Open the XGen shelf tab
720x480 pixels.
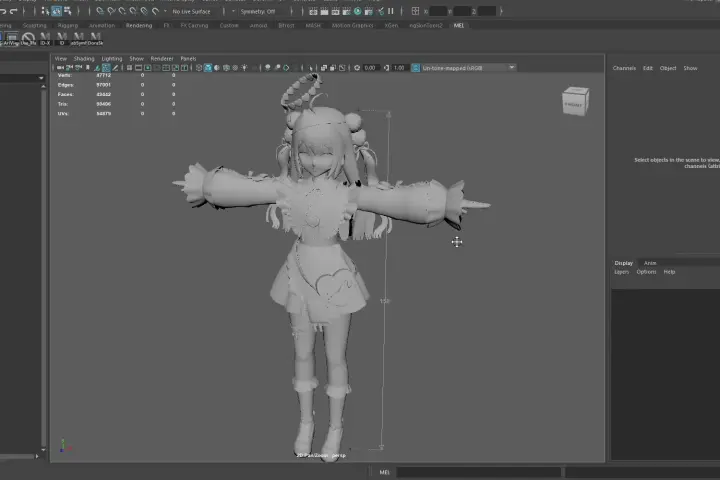tap(391, 25)
